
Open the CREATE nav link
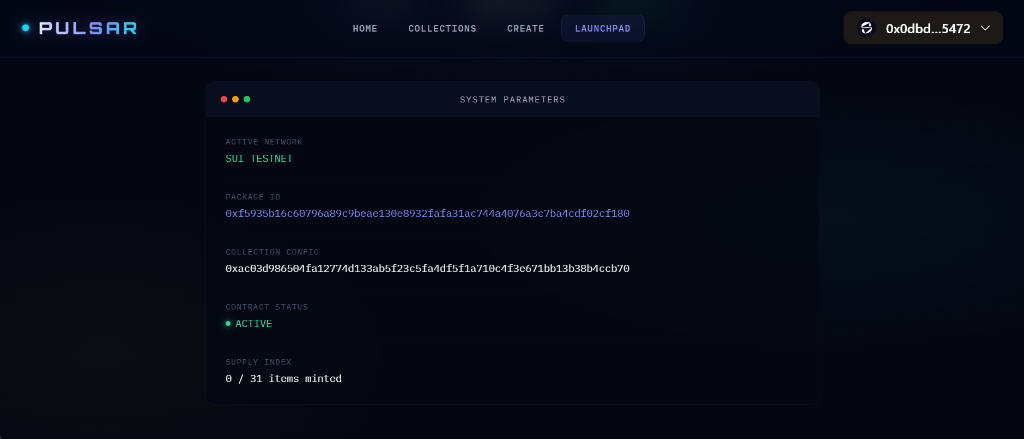click(x=526, y=29)
